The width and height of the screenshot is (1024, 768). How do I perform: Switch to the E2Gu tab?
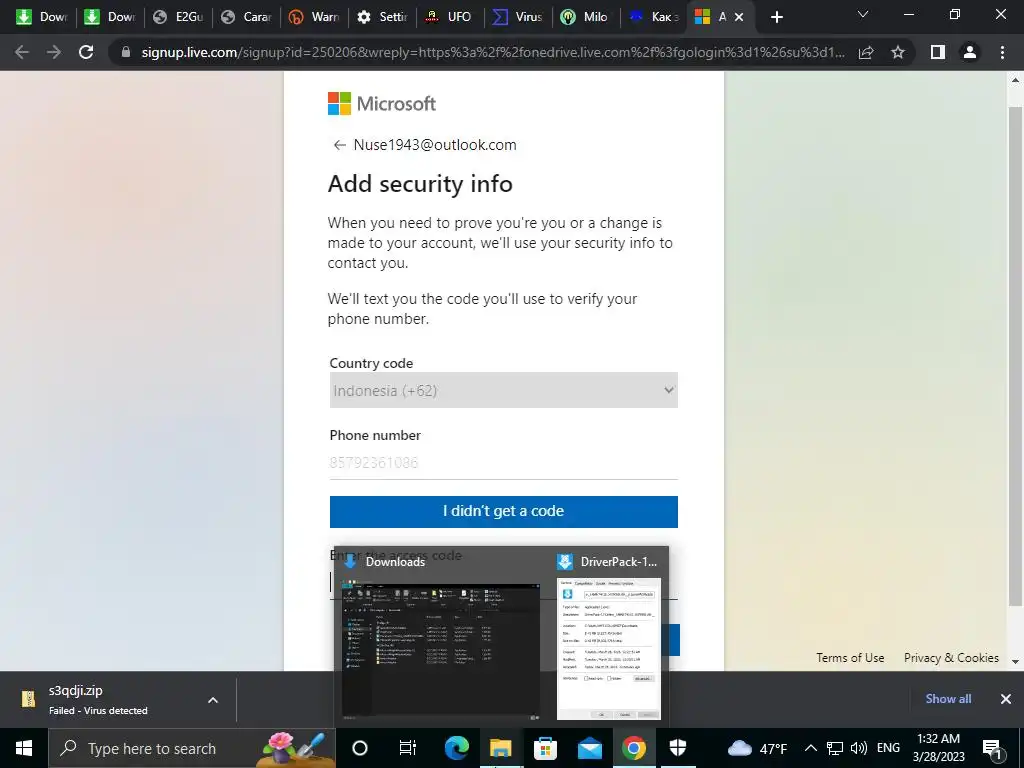[178, 17]
